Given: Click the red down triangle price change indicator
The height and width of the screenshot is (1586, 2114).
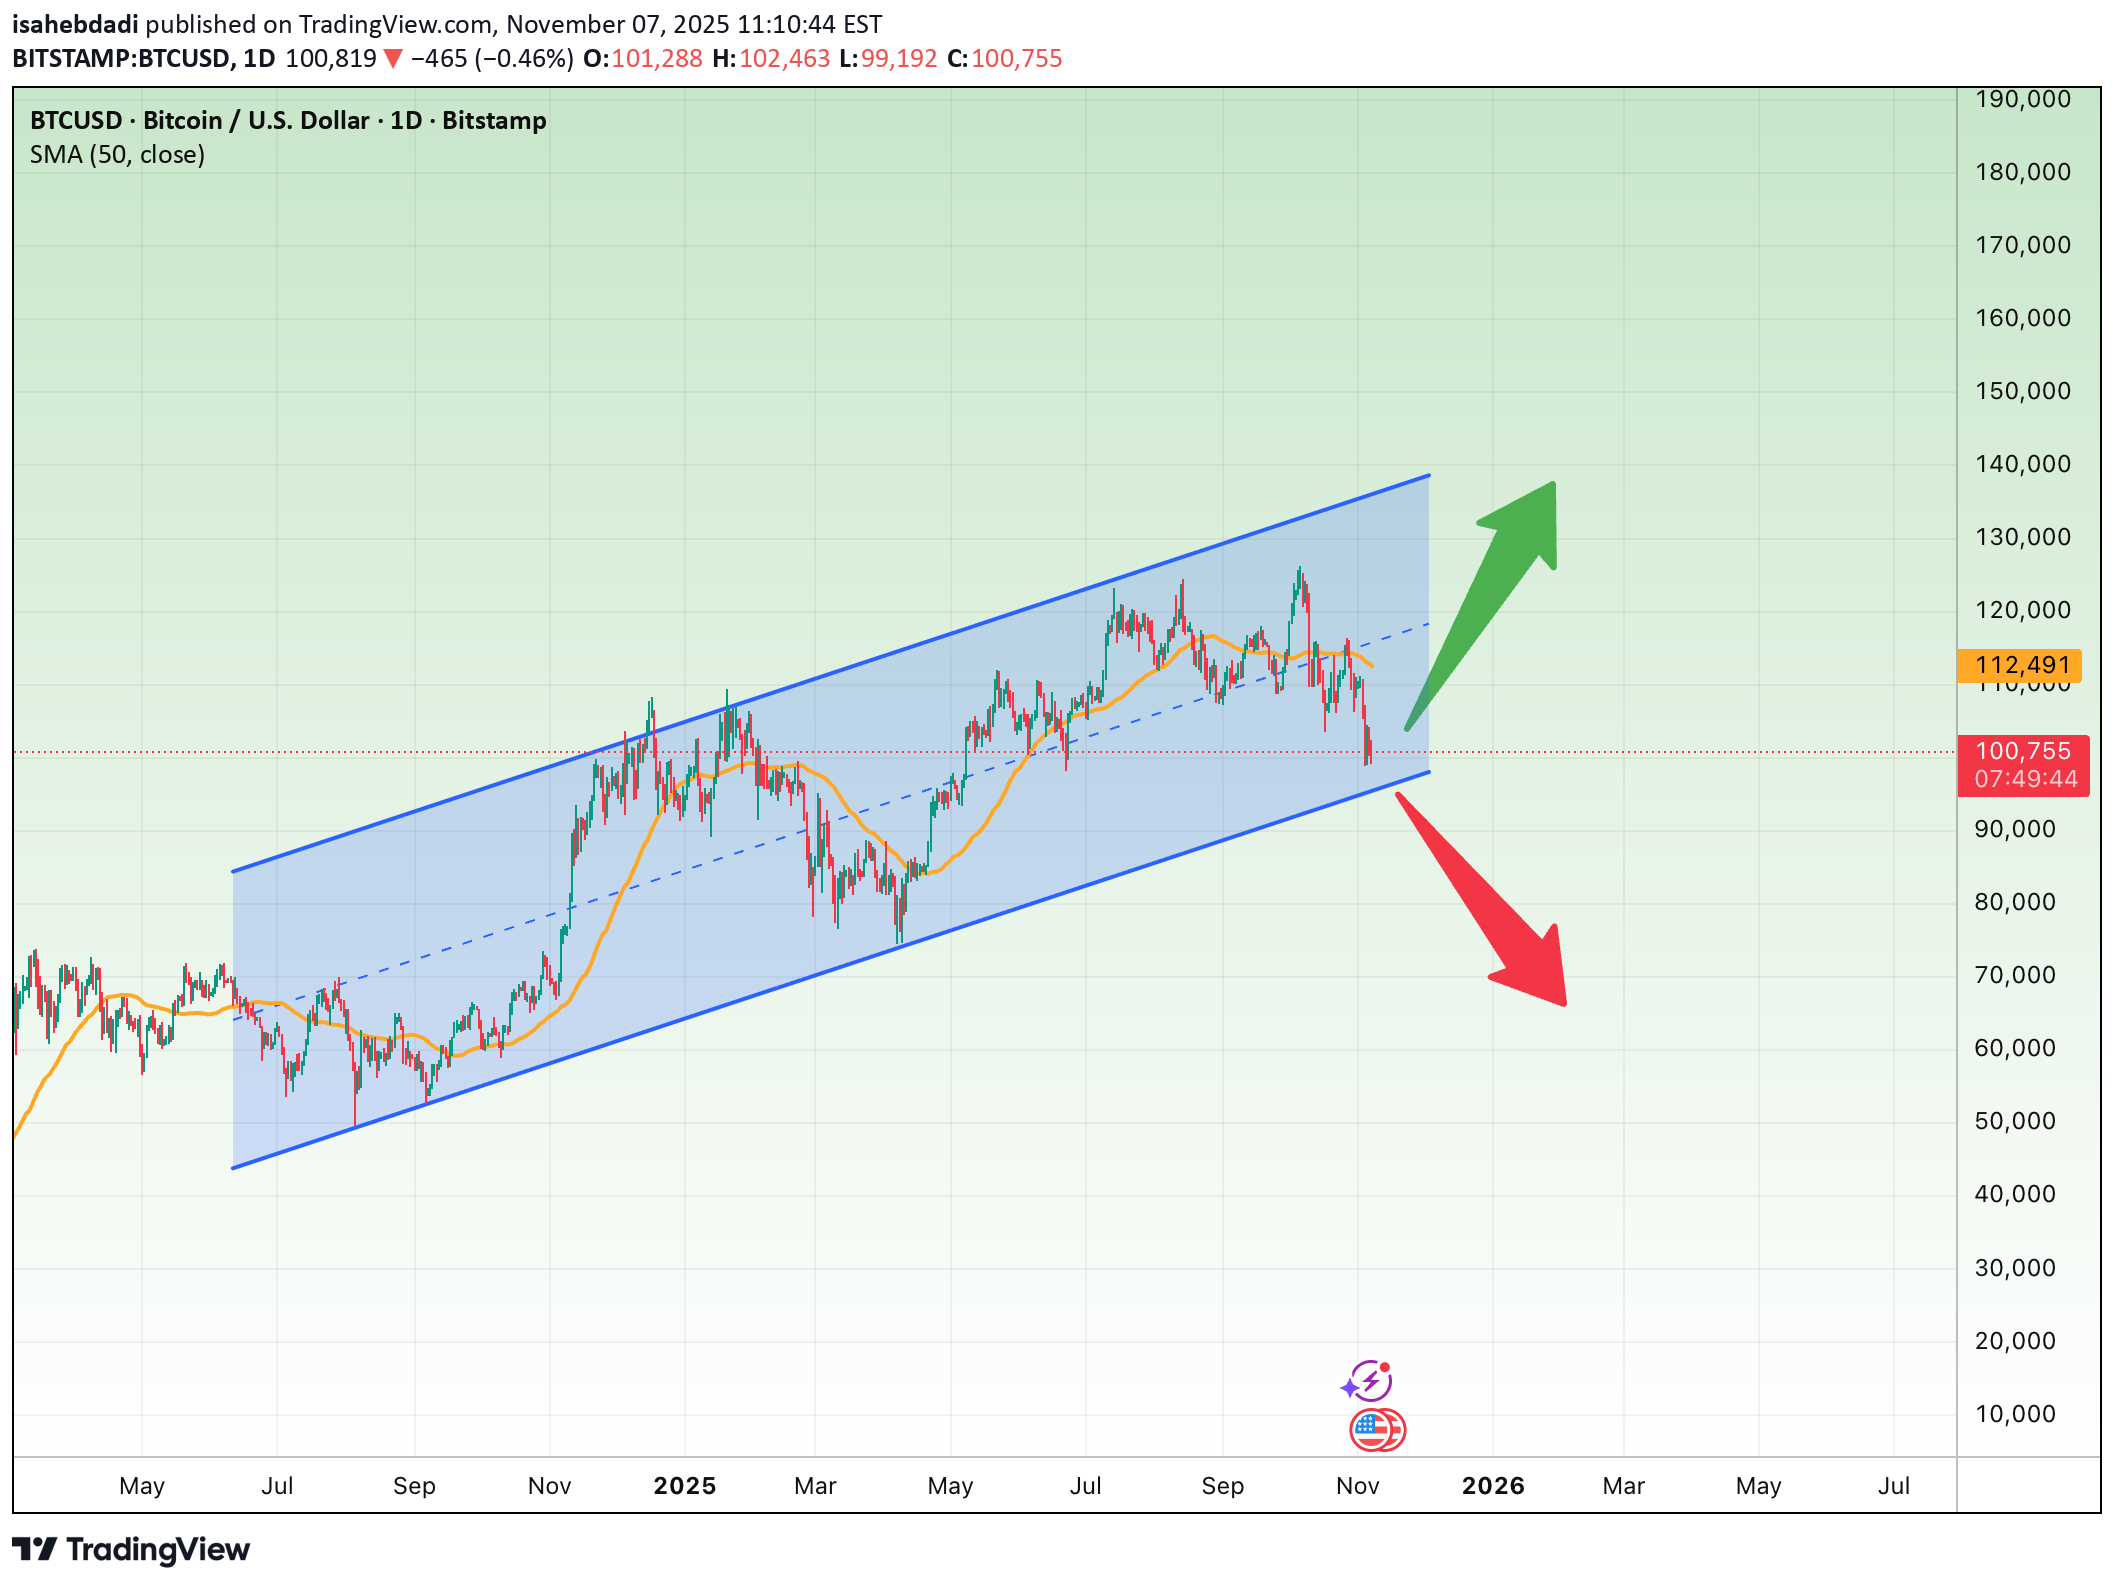Looking at the screenshot, I should tap(393, 59).
